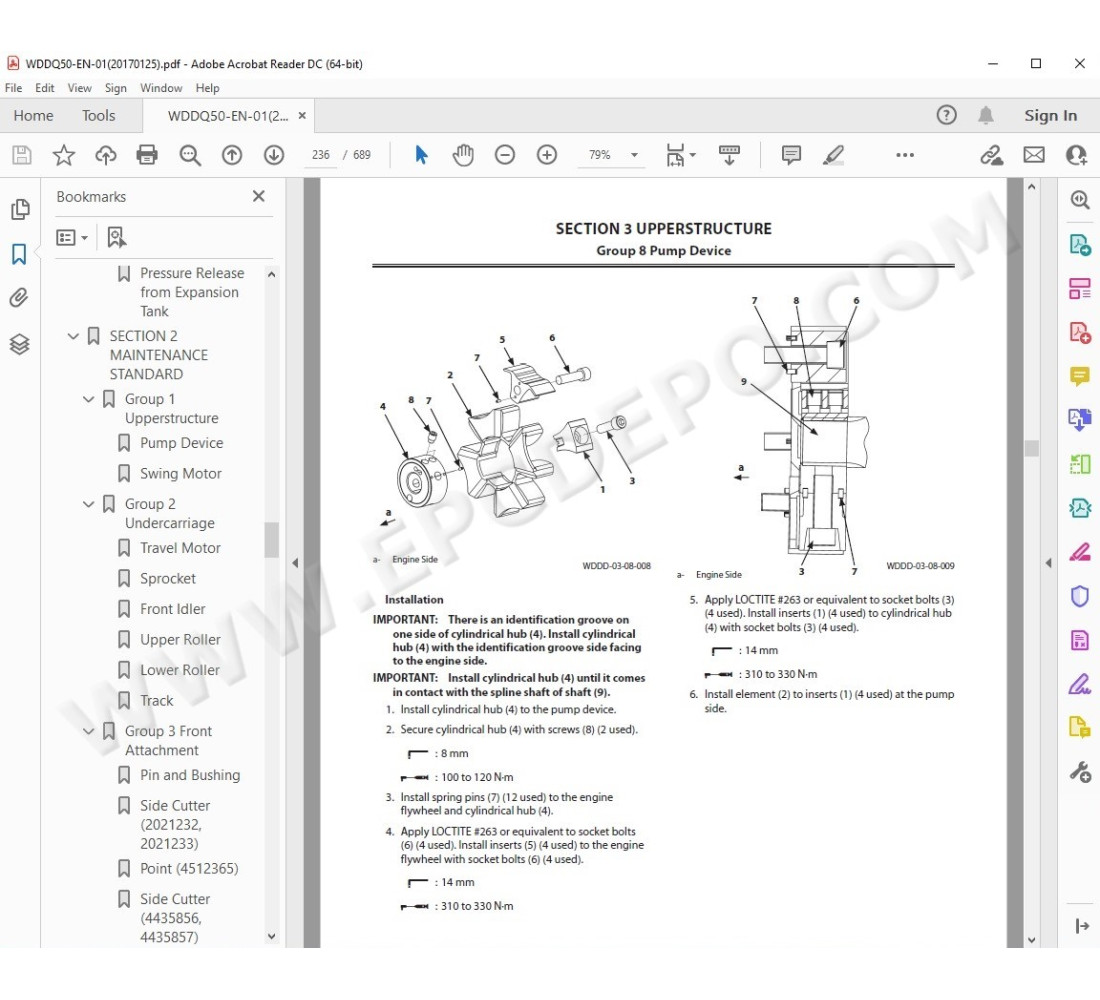Viewport: 1100px width, 1000px height.
Task: Go to previous page arrow icon
Action: pyautogui.click(x=232, y=155)
